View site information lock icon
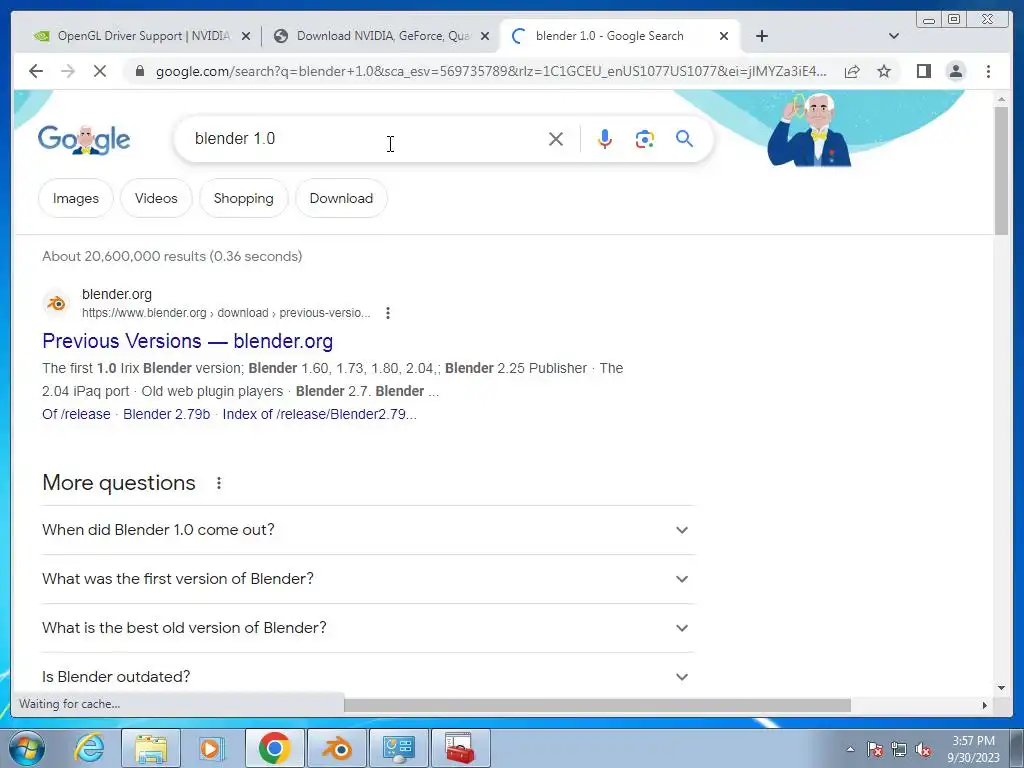This screenshot has width=1024, height=768. (140, 71)
